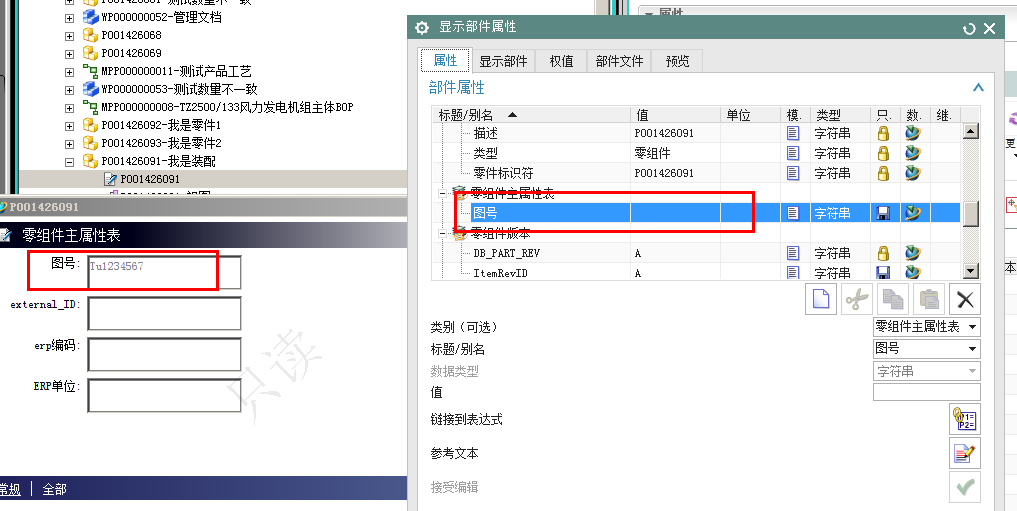Click the 值 input field in dialog
This screenshot has height=511, width=1017.
927,392
